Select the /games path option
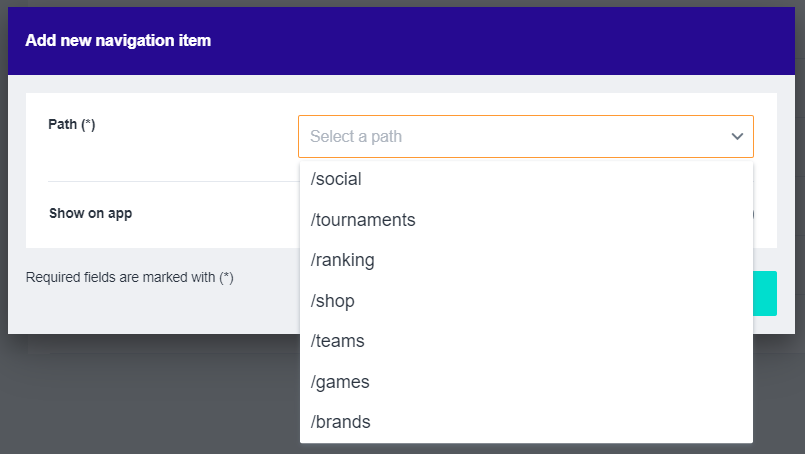The width and height of the screenshot is (805, 454). 340,382
